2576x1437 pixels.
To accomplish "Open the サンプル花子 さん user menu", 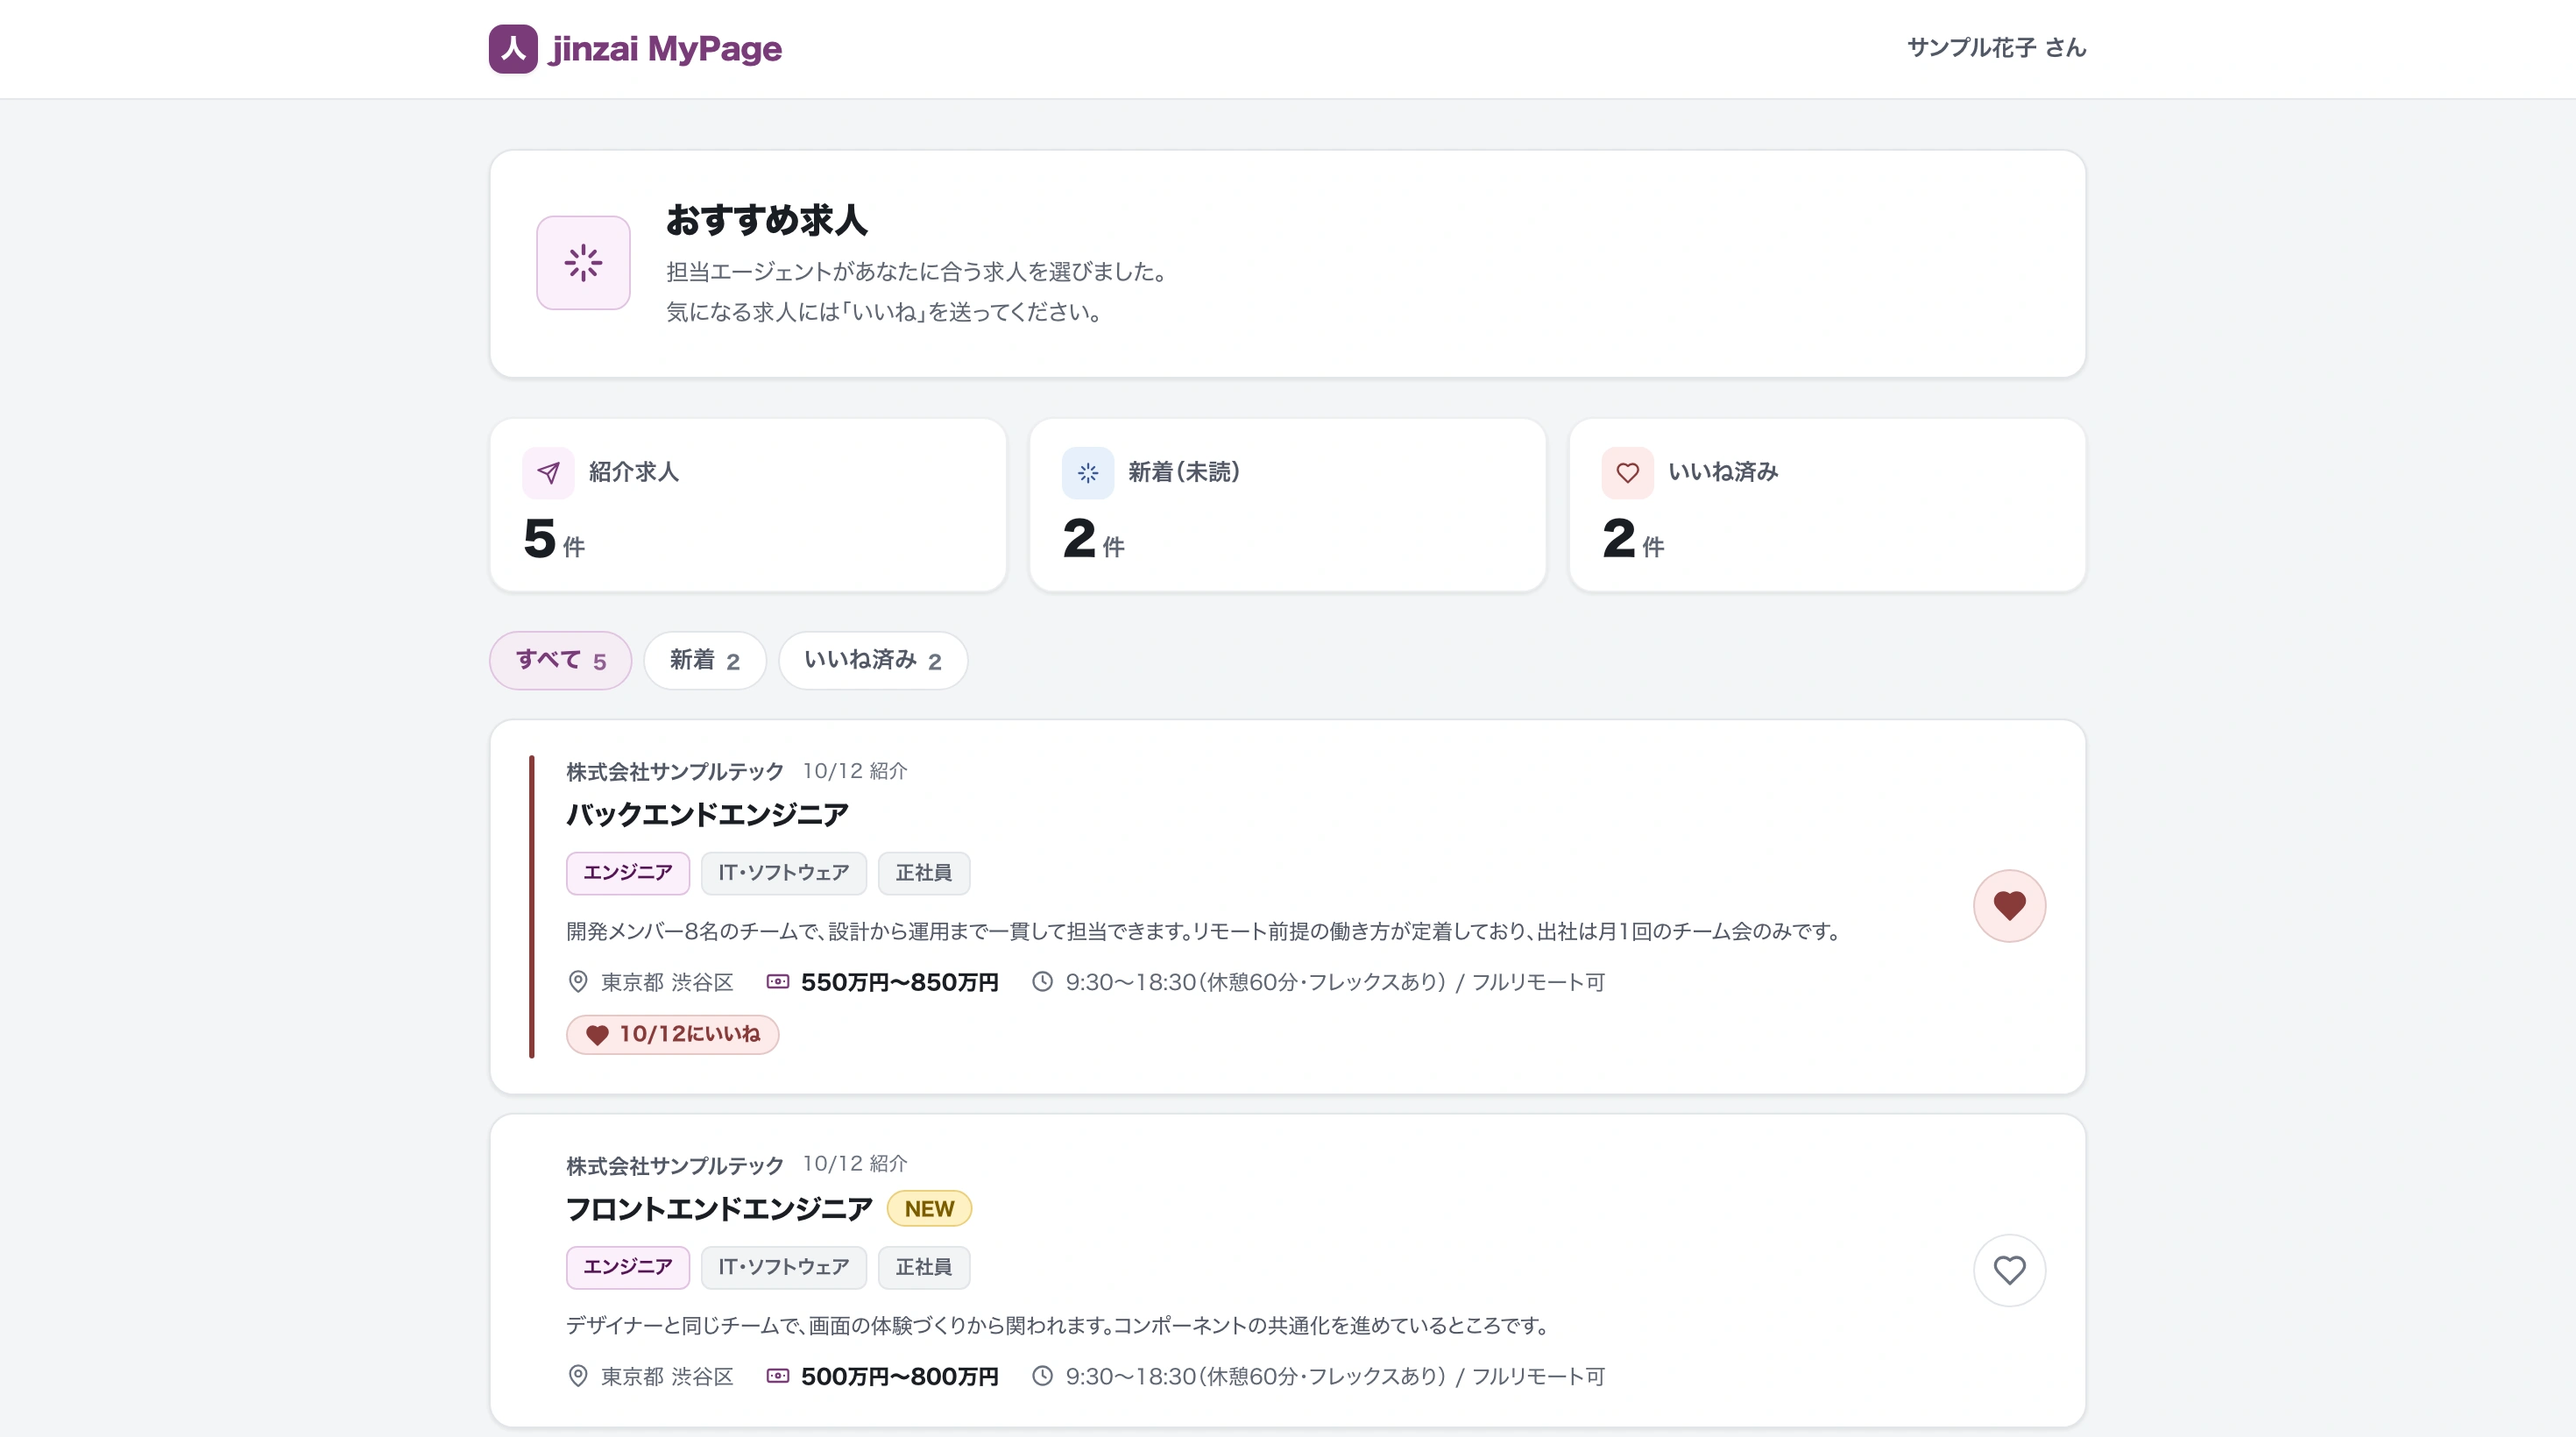I will tap(1996, 47).
